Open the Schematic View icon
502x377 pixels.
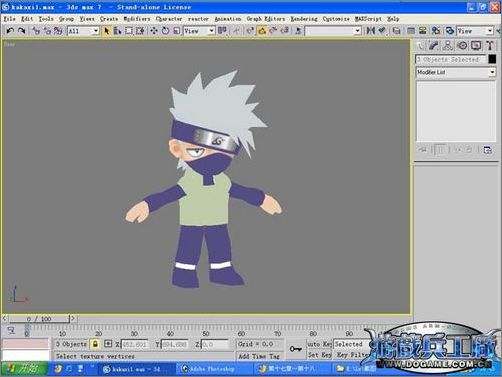422,31
